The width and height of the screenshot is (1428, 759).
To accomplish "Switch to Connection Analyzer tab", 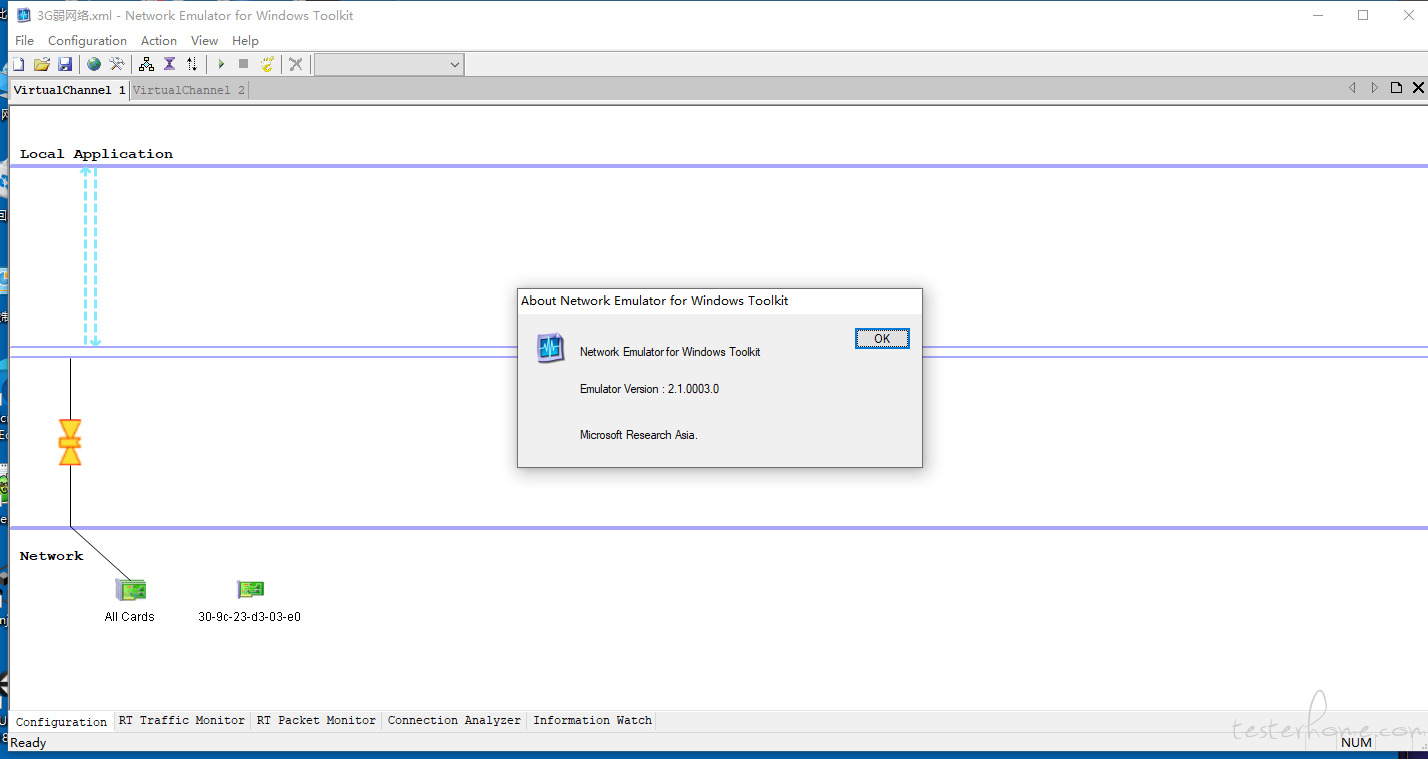I will point(454,720).
